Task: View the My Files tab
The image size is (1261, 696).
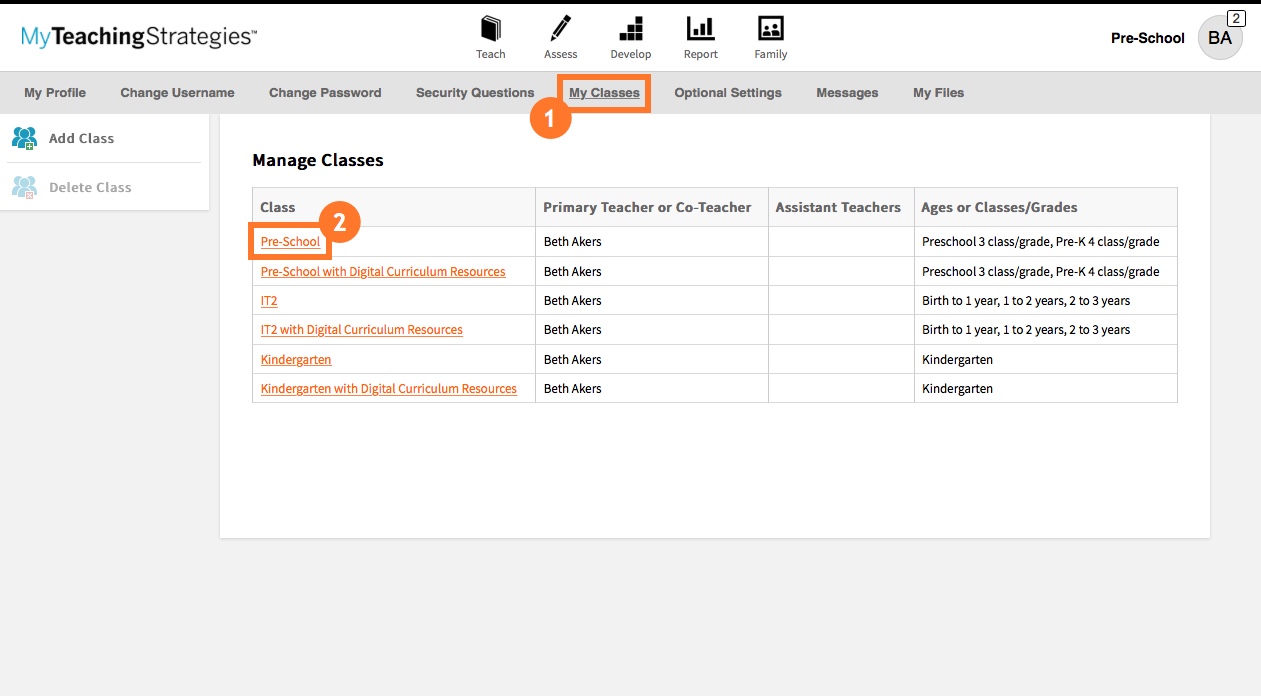Action: pyautogui.click(x=937, y=92)
